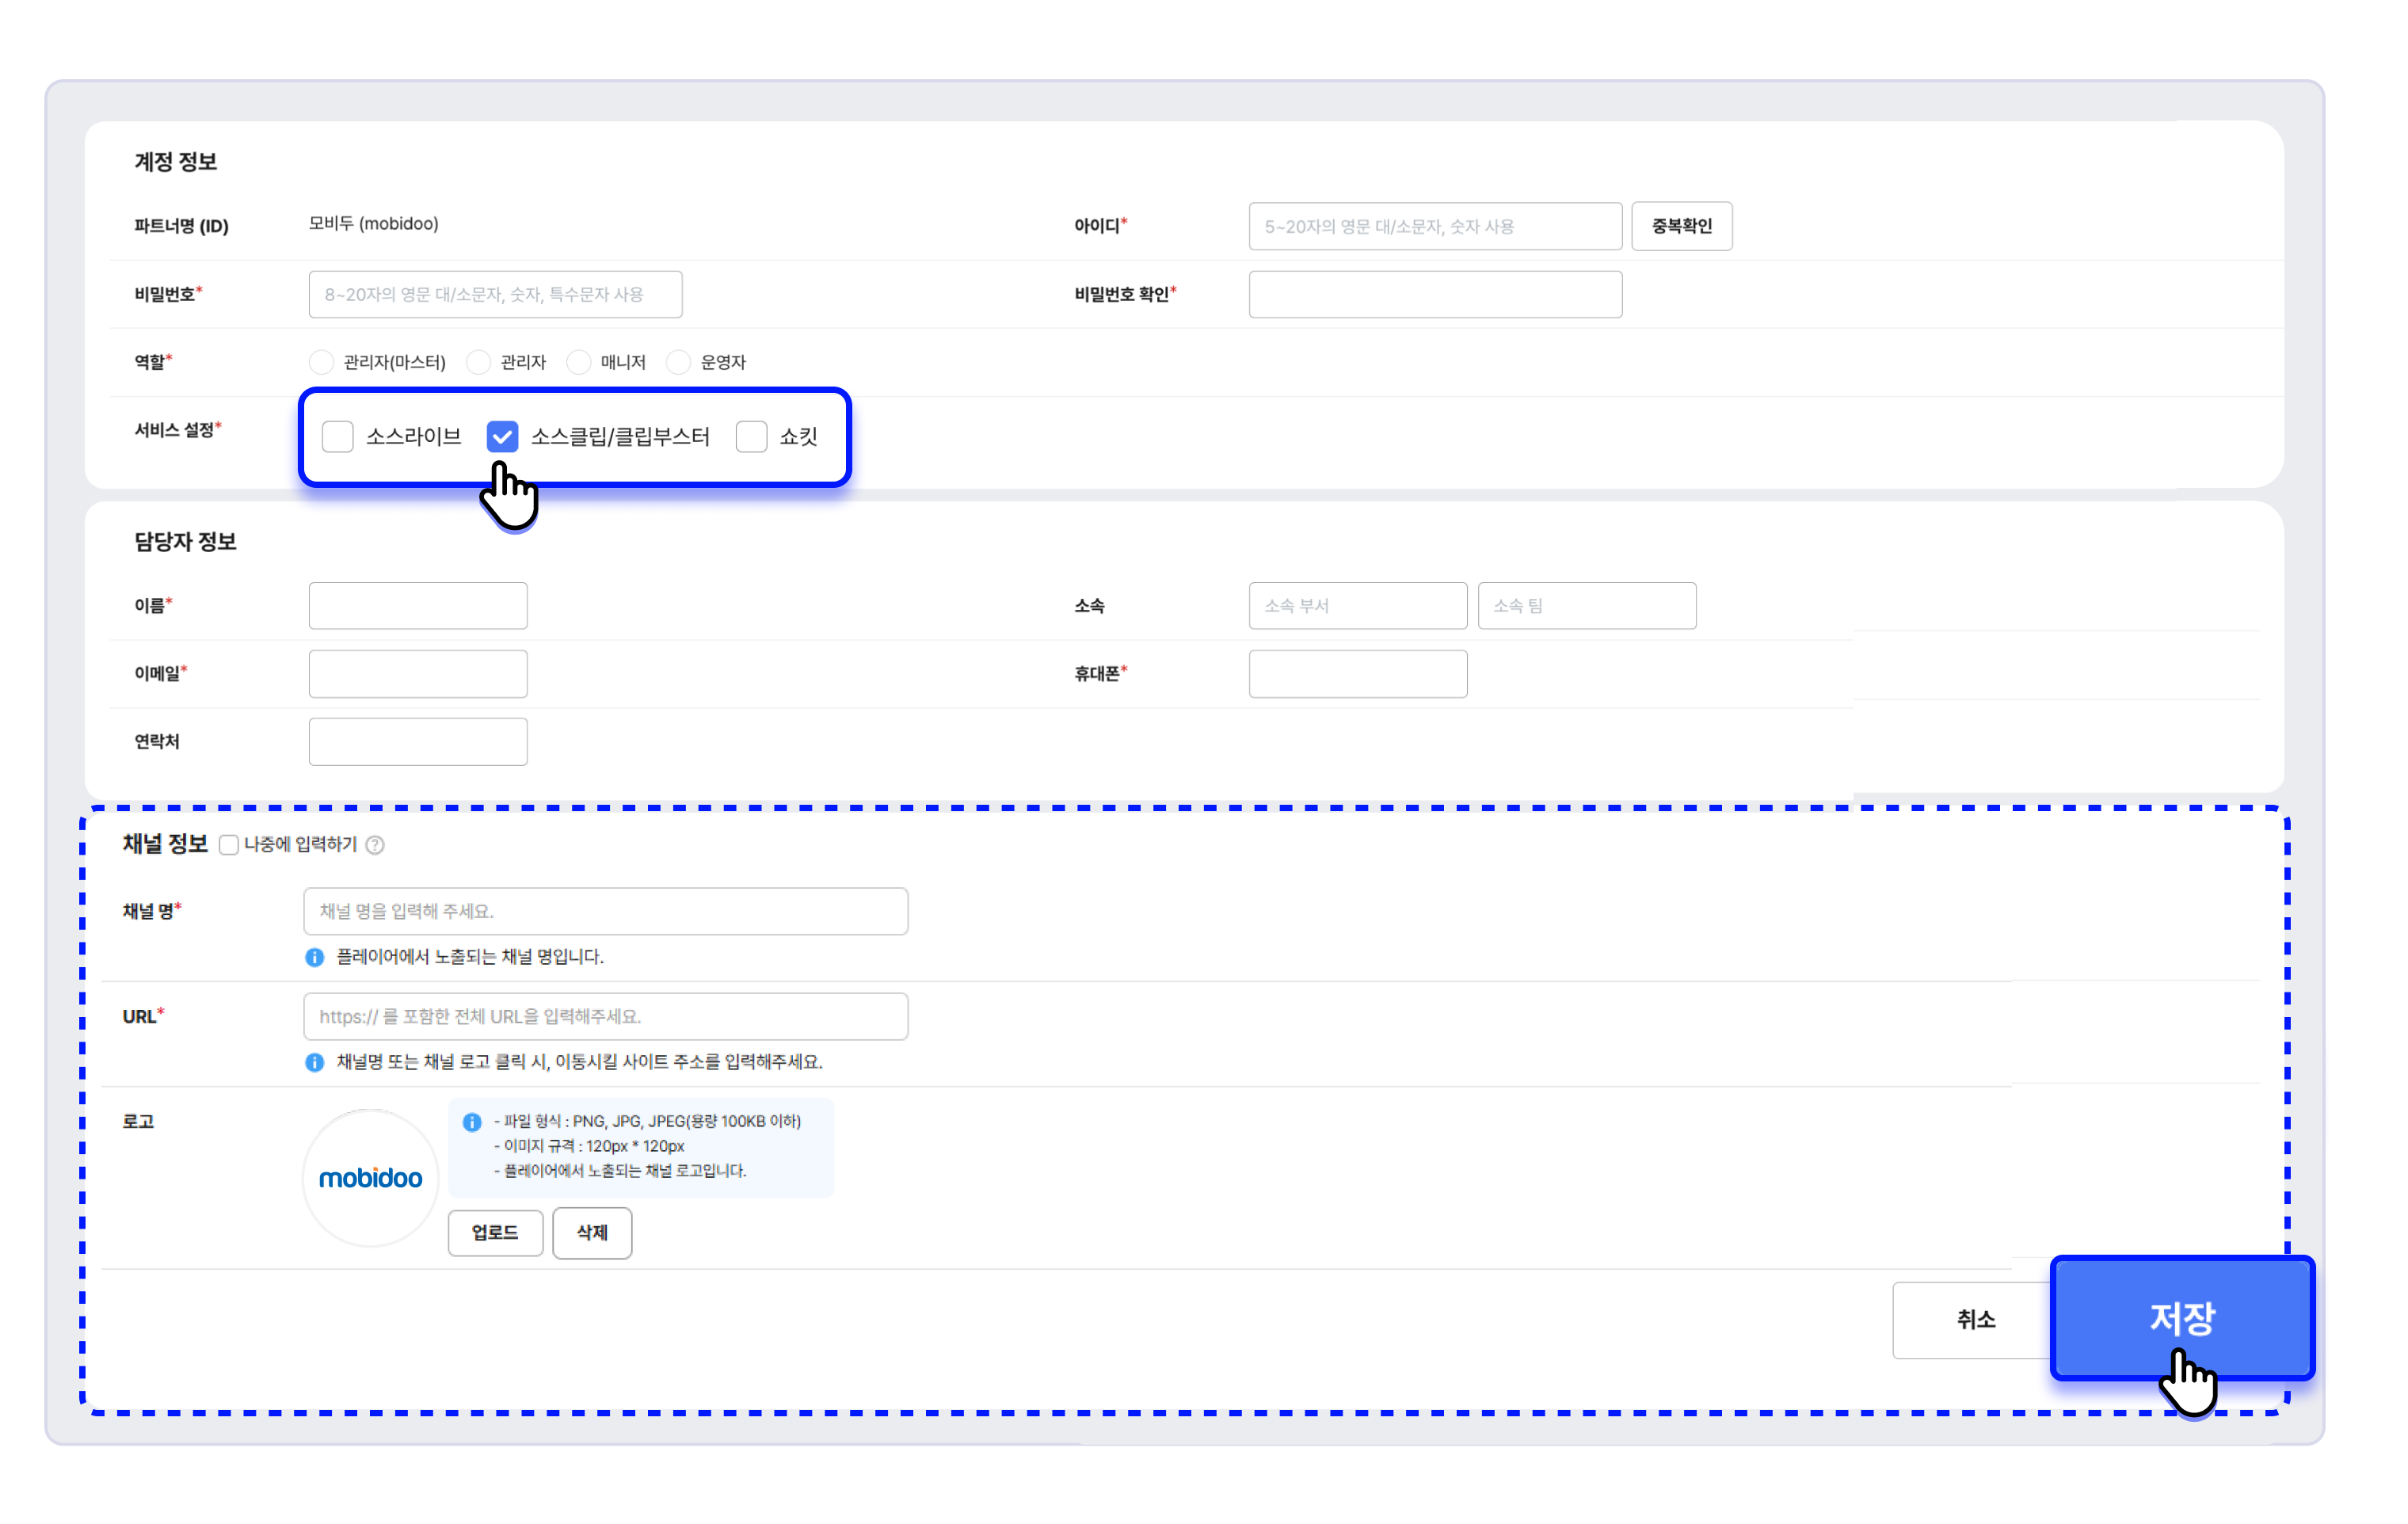Viewport: 2408px width, 1524px height.
Task: Click the mobidoo logo thumbnail
Action: pos(370,1177)
